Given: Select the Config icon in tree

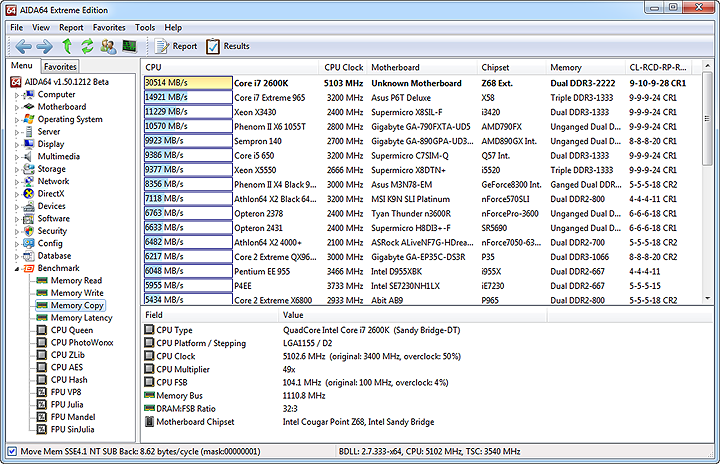Looking at the screenshot, I should [x=28, y=243].
